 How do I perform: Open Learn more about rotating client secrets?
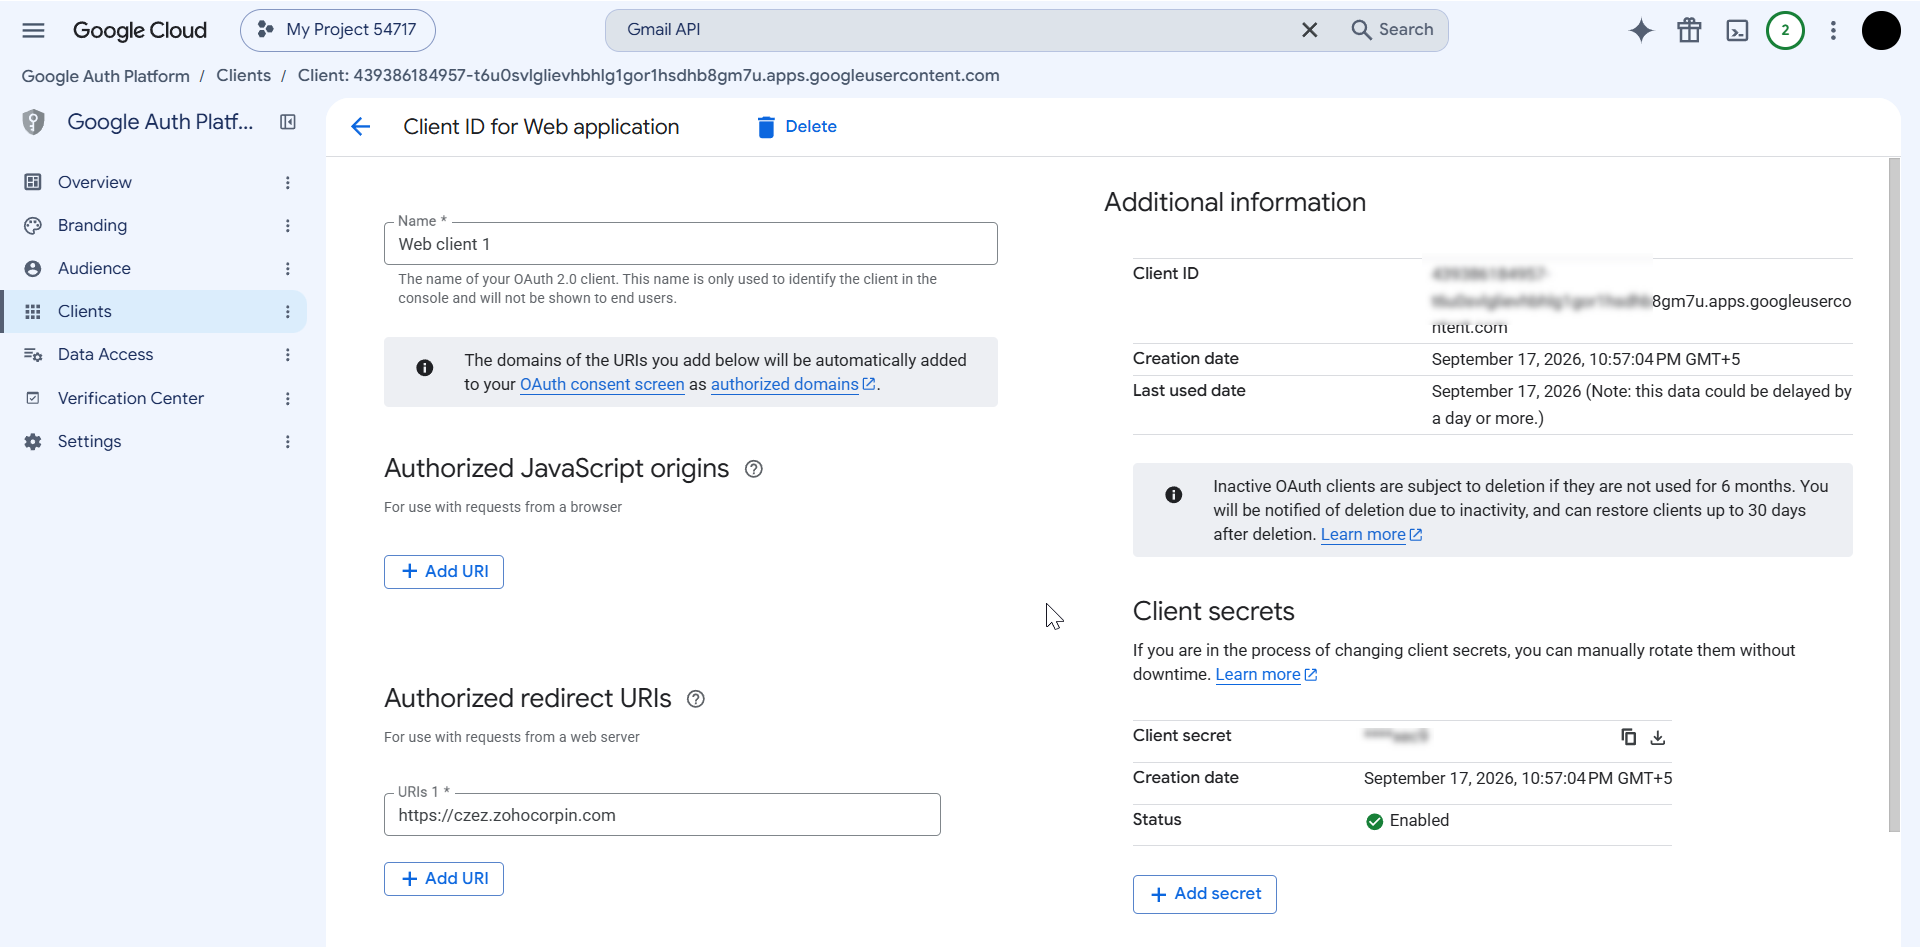coord(1266,674)
